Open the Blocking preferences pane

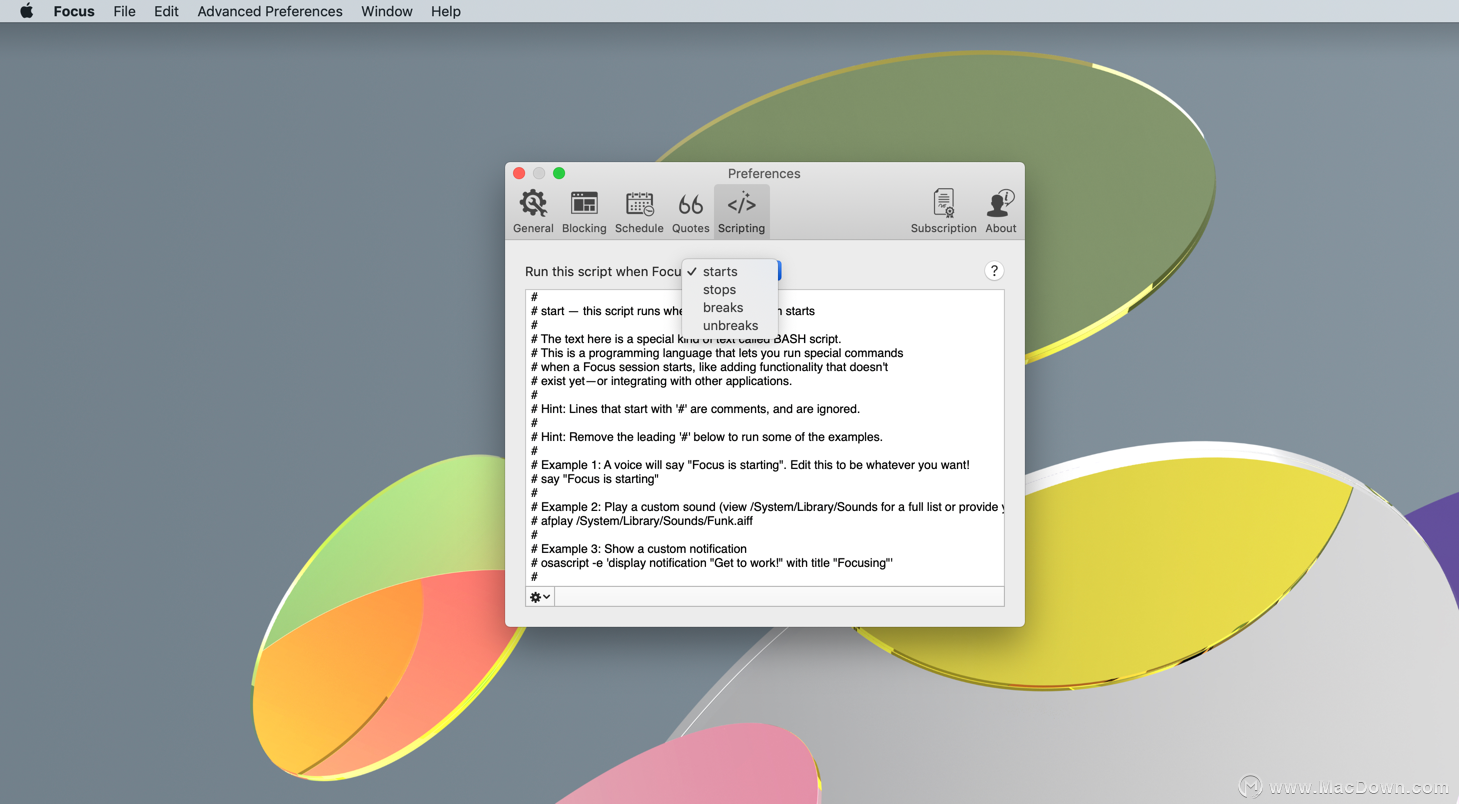pyautogui.click(x=584, y=212)
